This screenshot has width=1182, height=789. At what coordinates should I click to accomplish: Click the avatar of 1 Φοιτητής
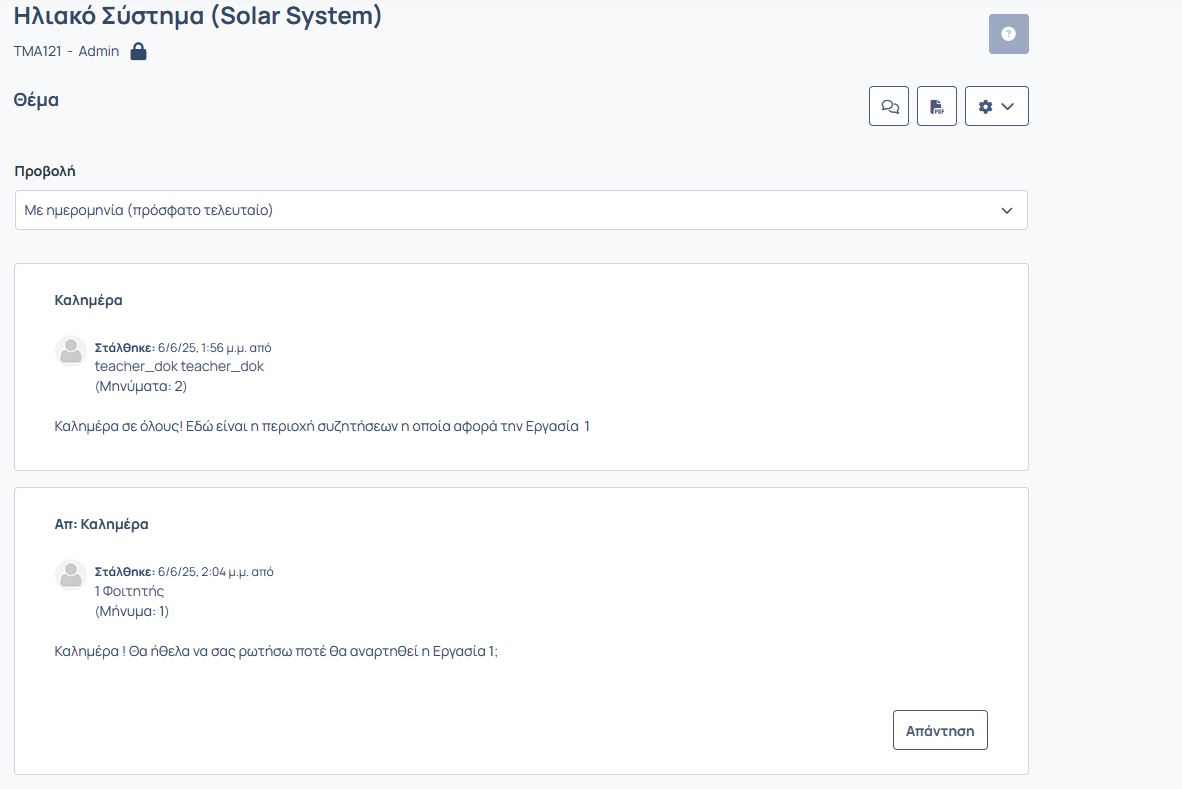pos(71,575)
